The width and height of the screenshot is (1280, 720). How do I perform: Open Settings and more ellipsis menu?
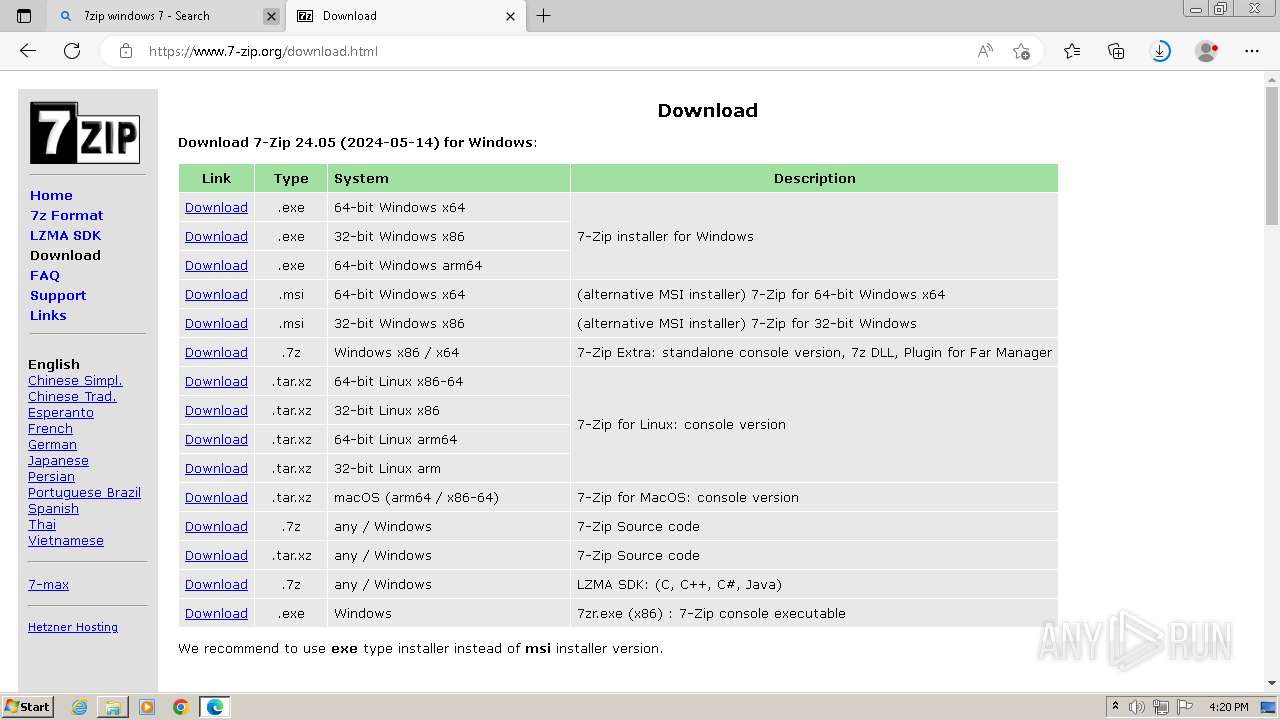tap(1252, 51)
